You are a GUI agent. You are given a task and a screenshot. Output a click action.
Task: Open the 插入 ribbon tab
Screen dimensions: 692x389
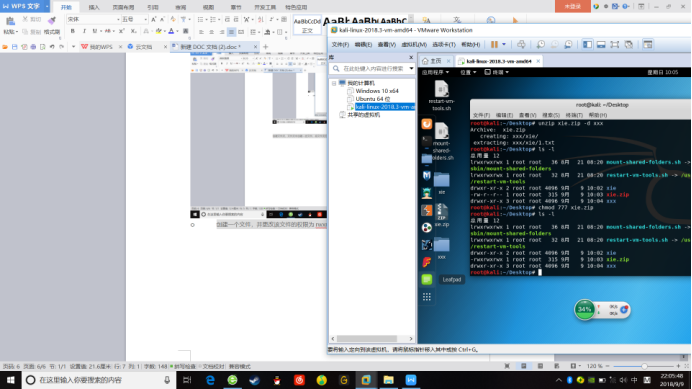click(x=94, y=7)
